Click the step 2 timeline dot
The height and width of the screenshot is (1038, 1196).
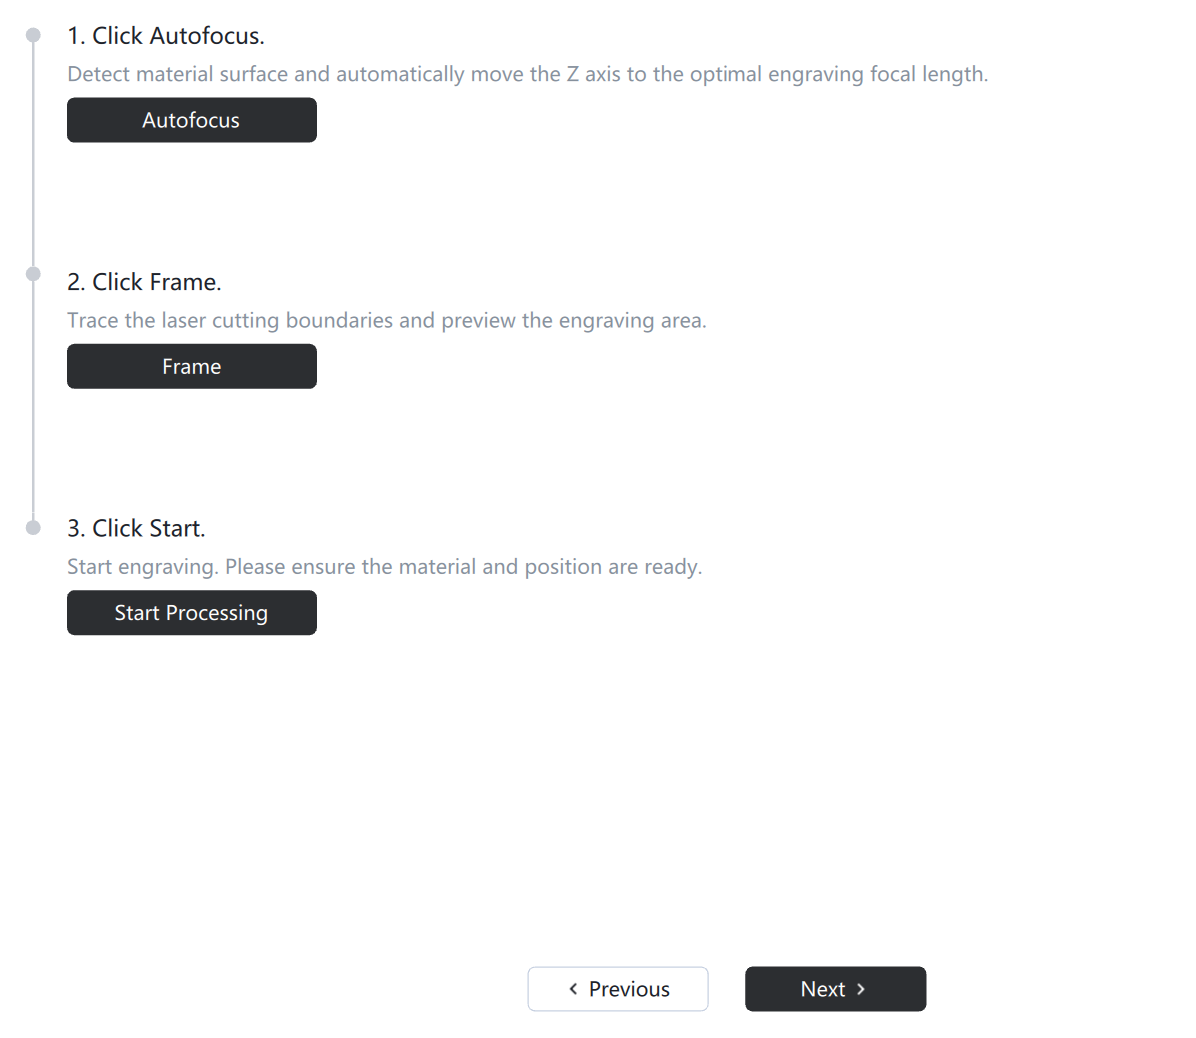coord(33,274)
